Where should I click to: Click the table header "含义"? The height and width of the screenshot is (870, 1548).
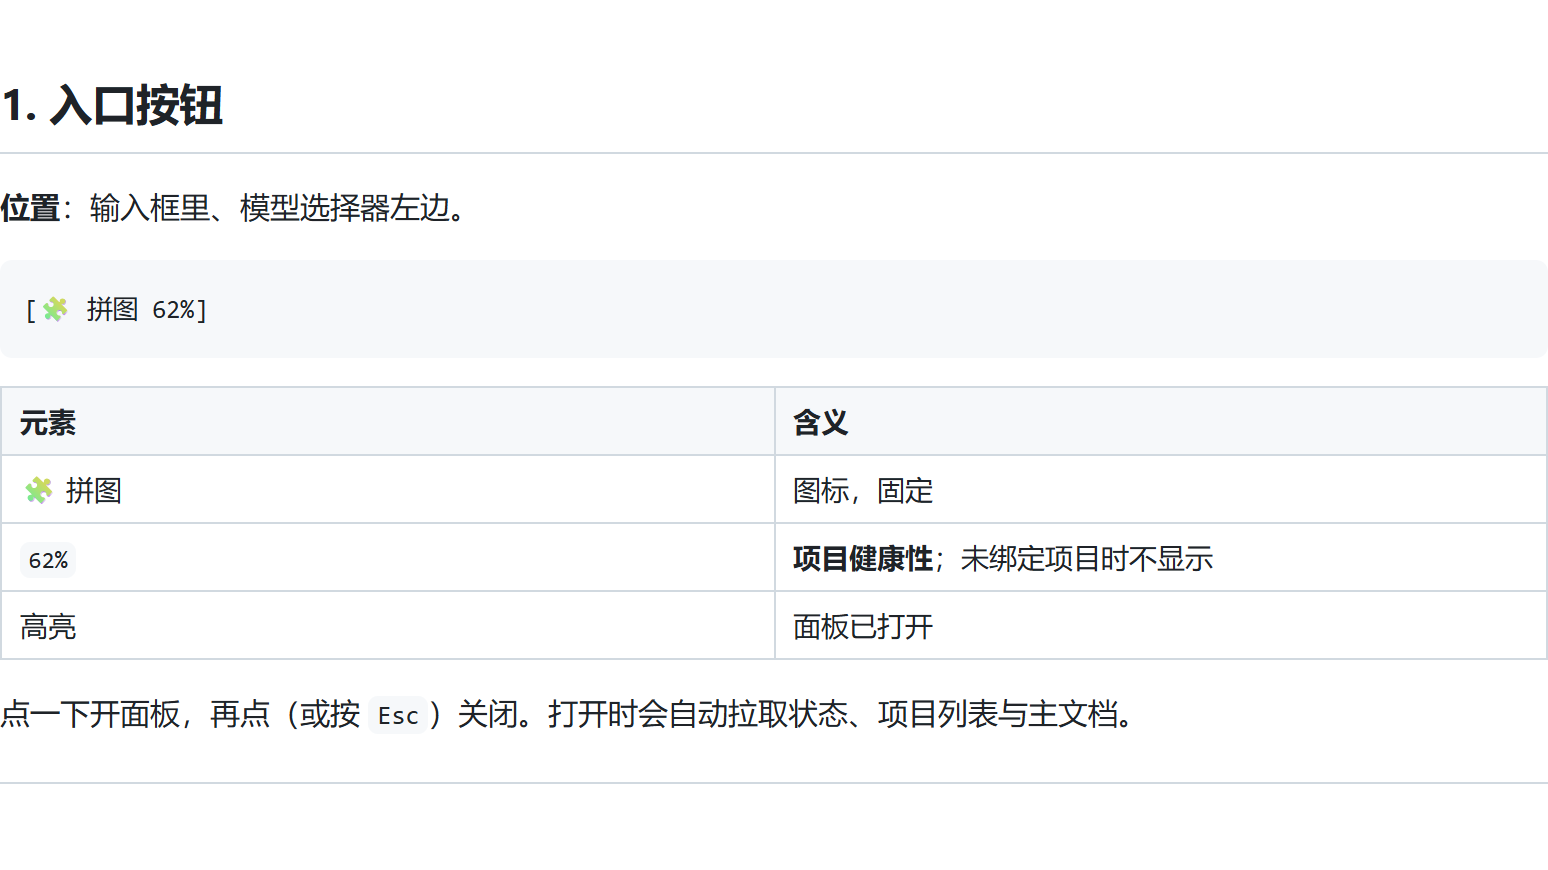tap(820, 422)
